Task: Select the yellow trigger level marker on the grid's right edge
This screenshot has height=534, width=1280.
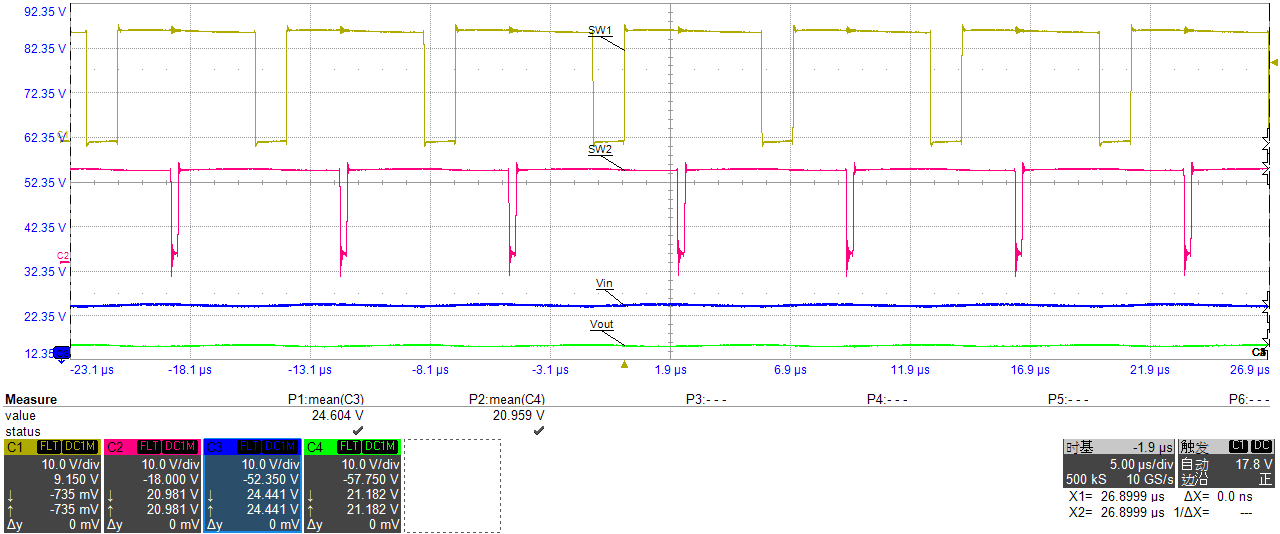Action: (x=1273, y=64)
